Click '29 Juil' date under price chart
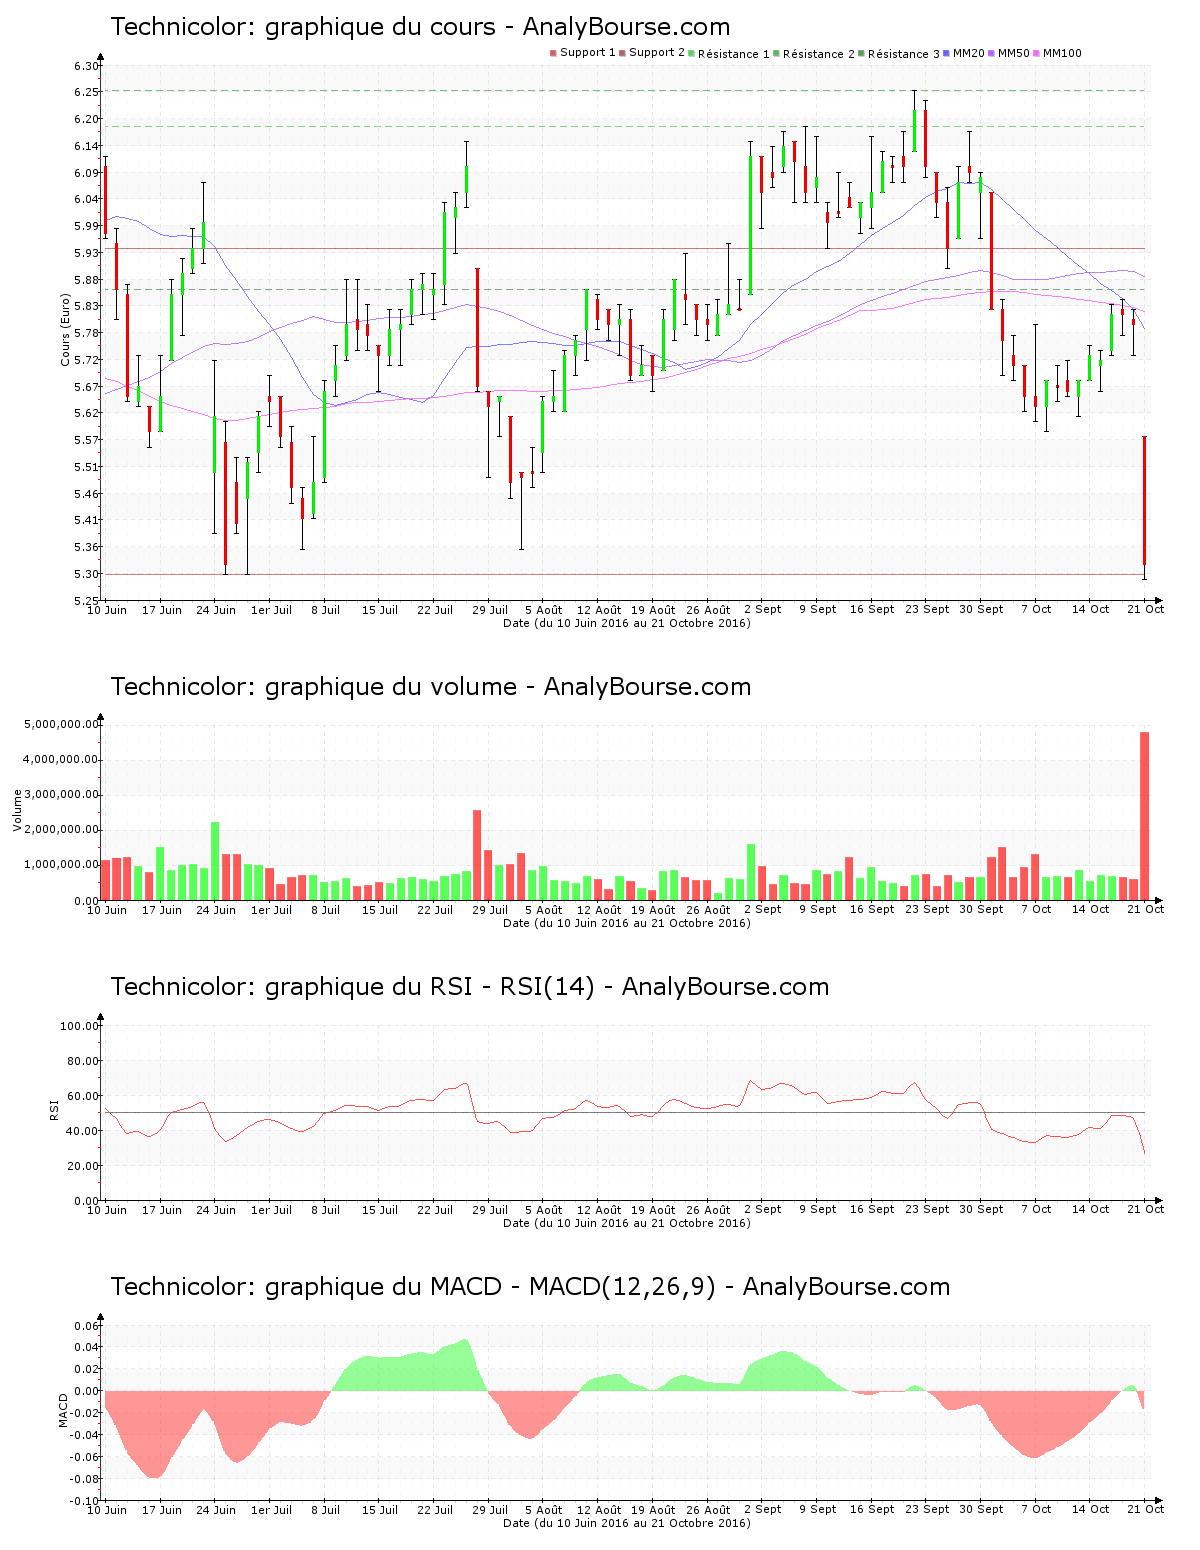Viewport: 1200px width, 1550px height. (490, 610)
